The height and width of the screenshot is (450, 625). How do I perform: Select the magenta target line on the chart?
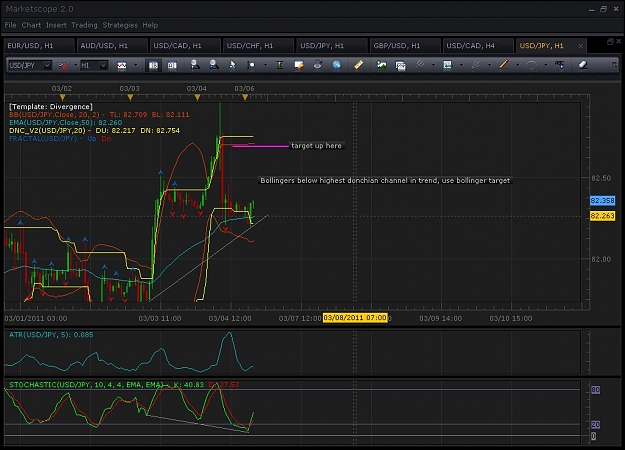tap(260, 146)
